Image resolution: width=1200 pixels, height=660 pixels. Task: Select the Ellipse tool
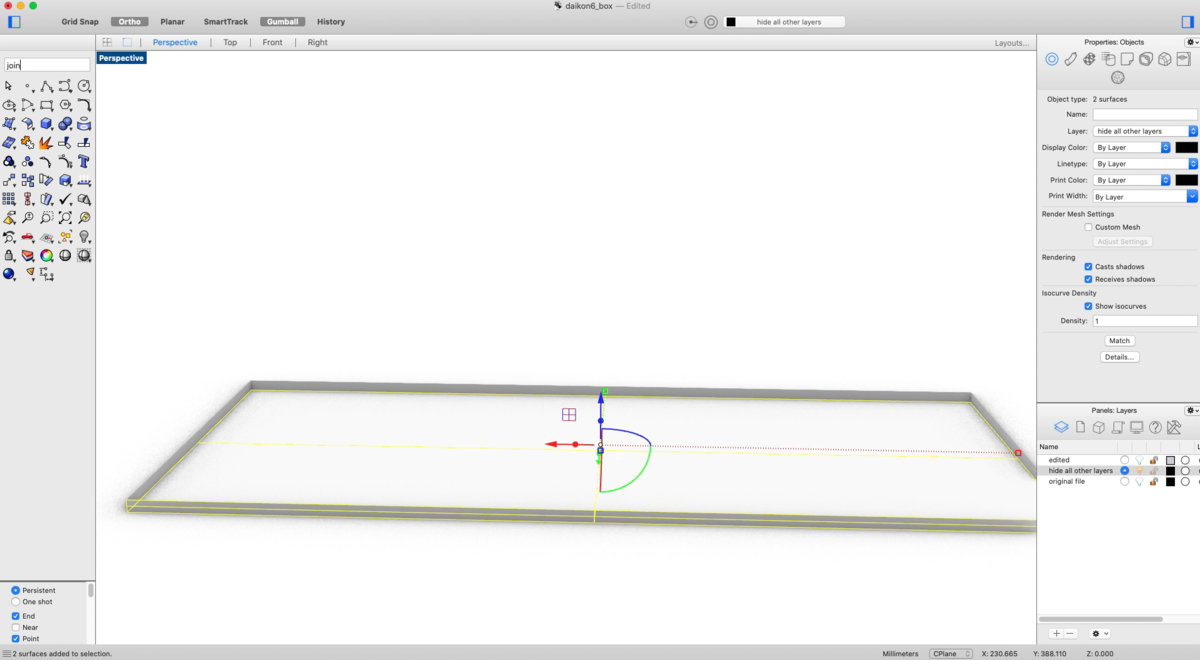point(9,105)
